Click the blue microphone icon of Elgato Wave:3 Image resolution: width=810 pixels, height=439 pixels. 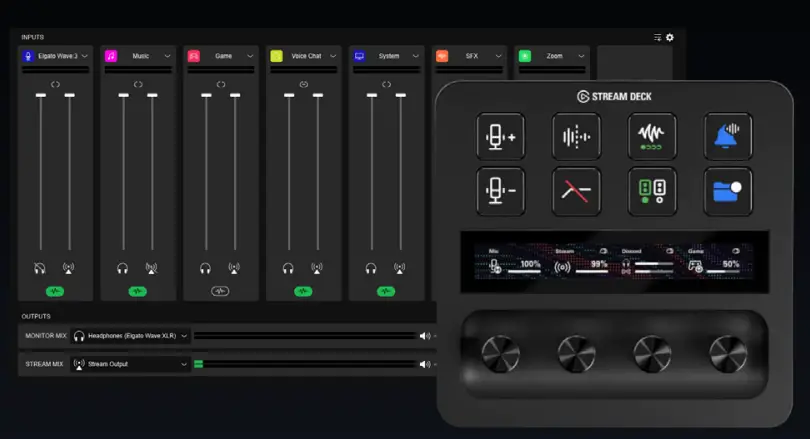(x=28, y=56)
